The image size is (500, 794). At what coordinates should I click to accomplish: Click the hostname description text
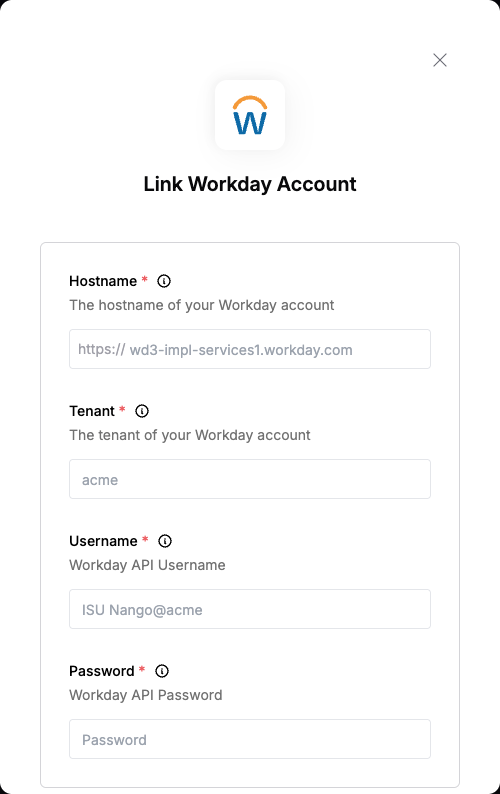[202, 305]
